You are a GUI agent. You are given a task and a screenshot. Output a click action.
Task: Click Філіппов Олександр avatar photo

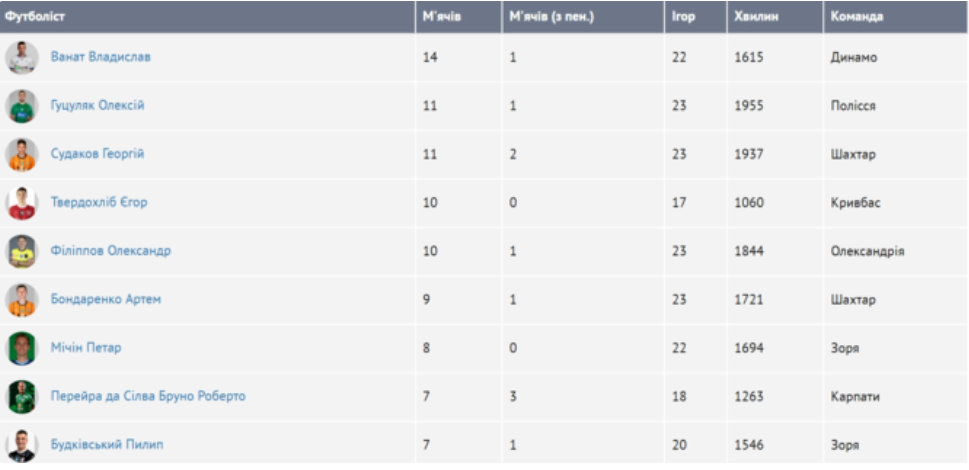point(22,251)
